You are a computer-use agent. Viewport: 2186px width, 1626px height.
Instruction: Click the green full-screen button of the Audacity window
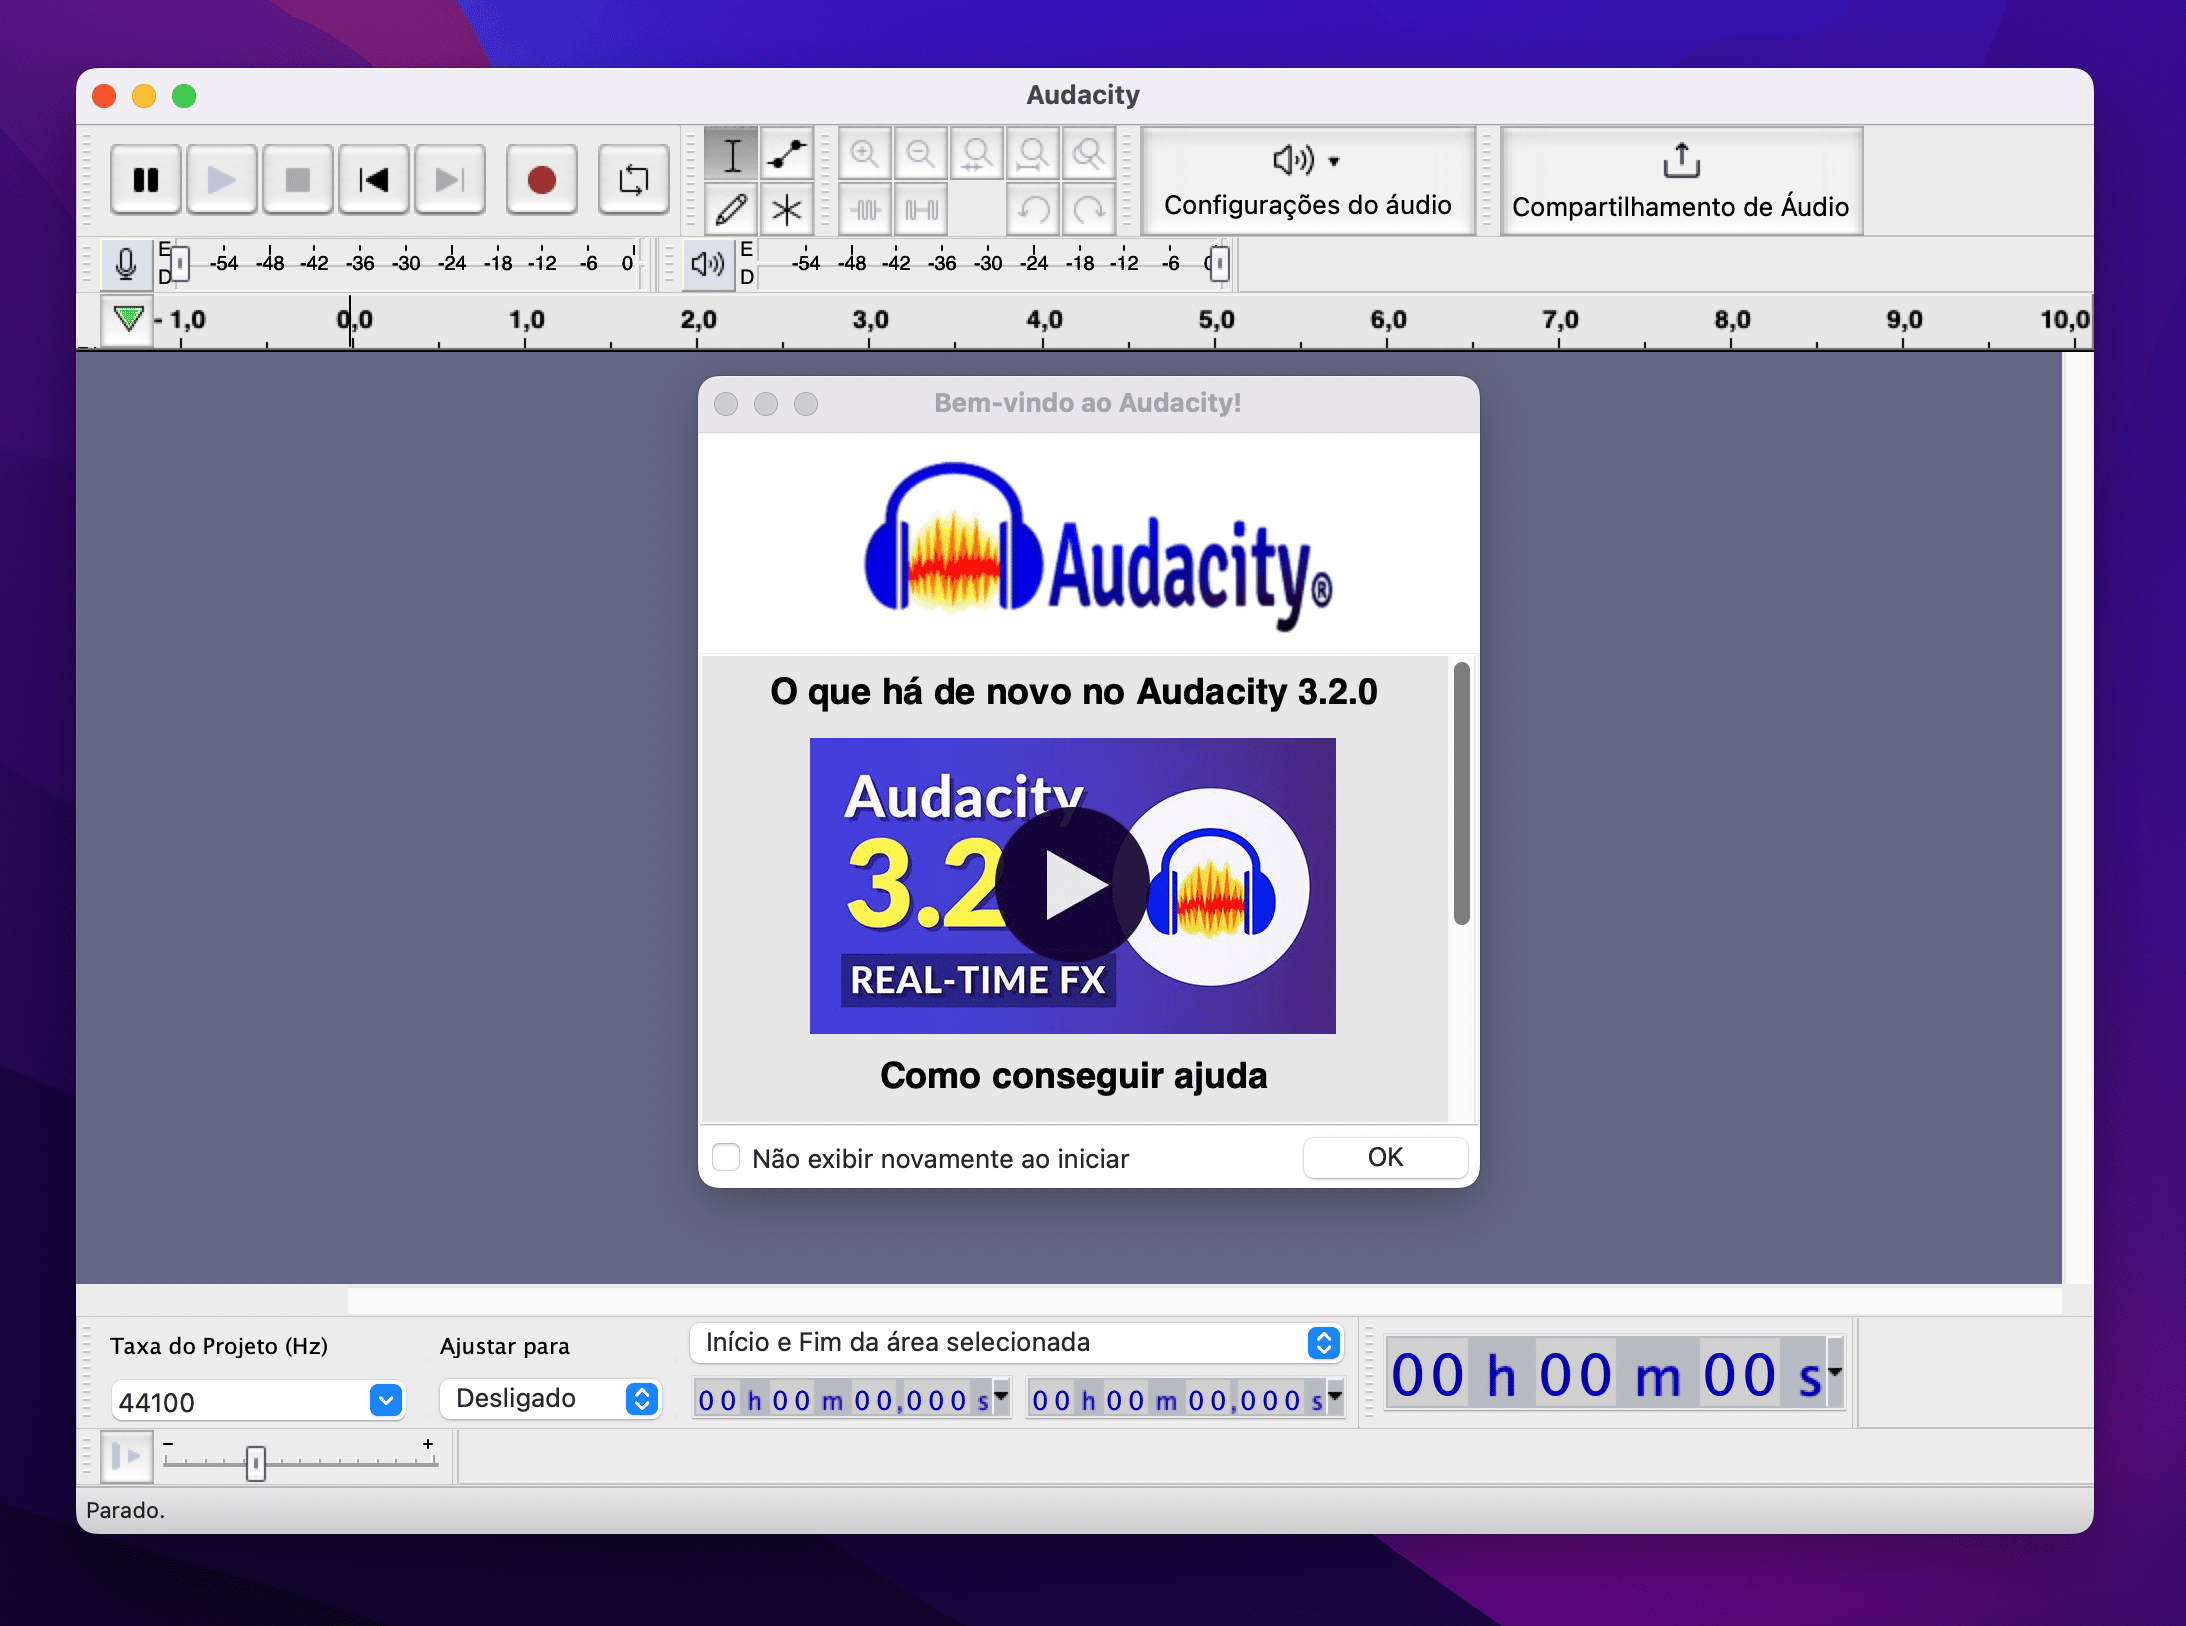(184, 96)
